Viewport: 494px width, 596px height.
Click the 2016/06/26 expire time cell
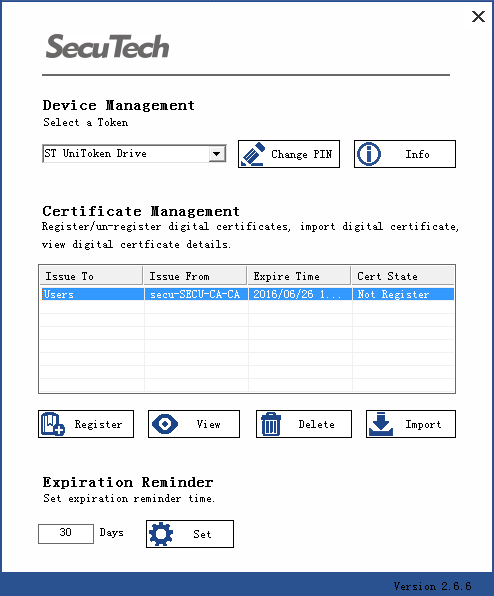click(300, 294)
